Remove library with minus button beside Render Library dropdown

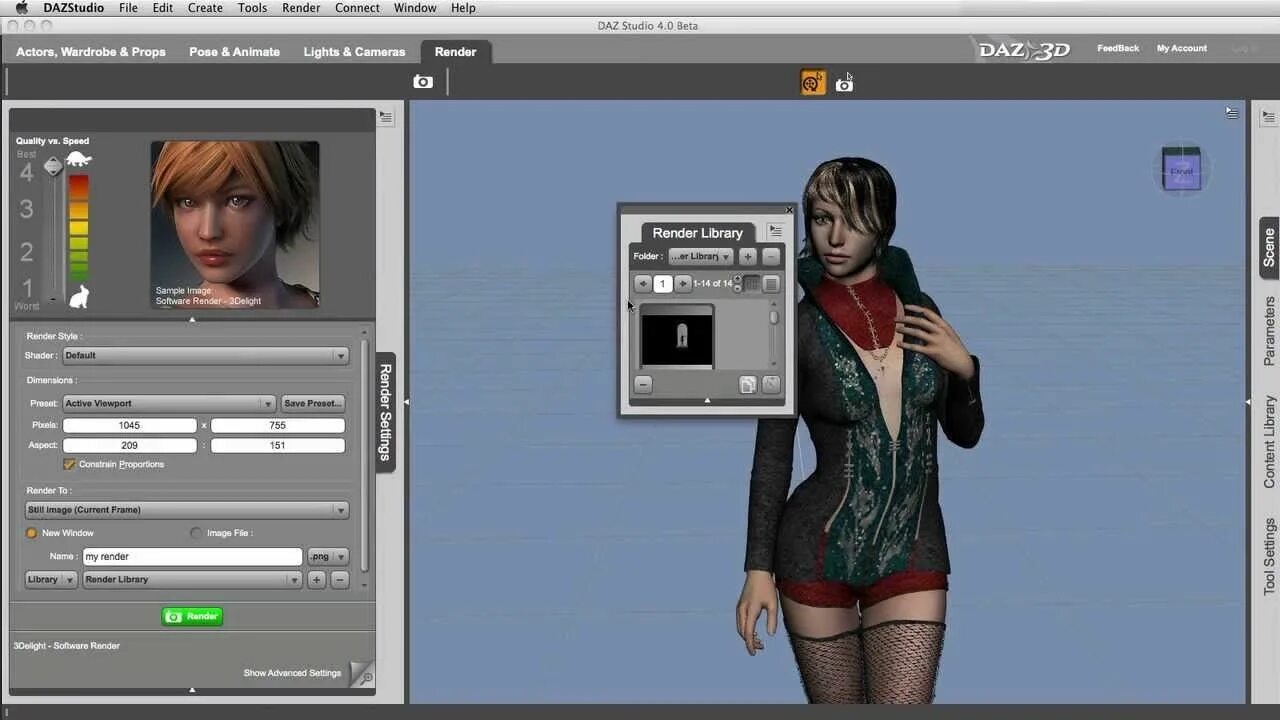(340, 580)
